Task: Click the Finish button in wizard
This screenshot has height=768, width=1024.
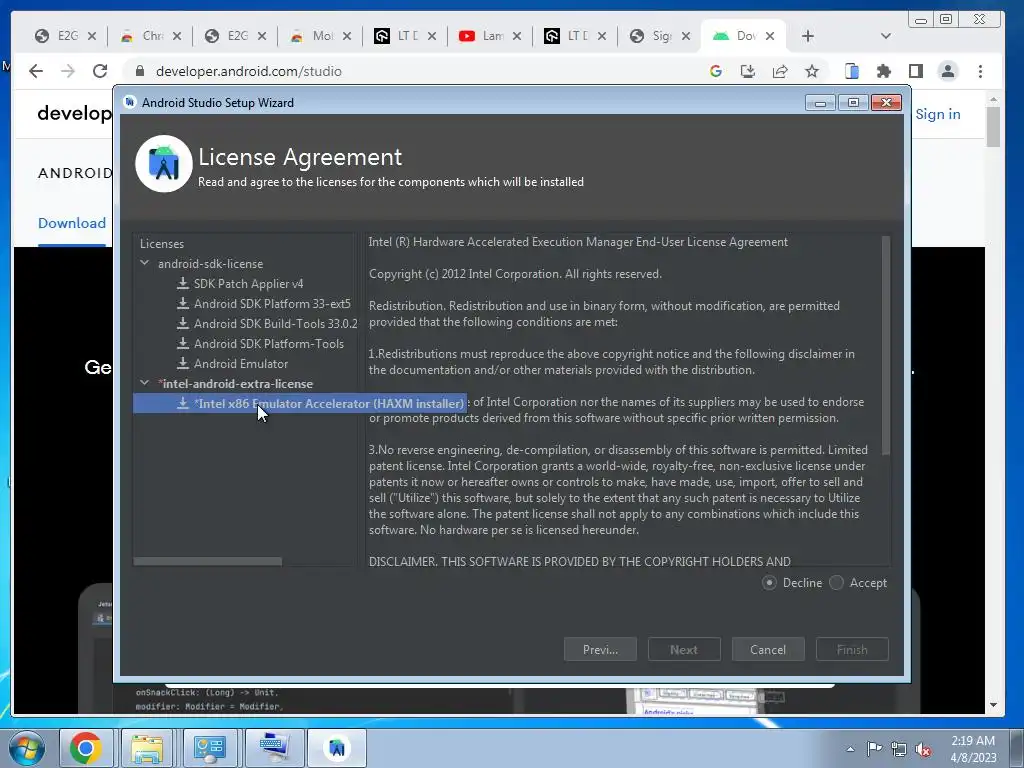Action: click(x=852, y=649)
